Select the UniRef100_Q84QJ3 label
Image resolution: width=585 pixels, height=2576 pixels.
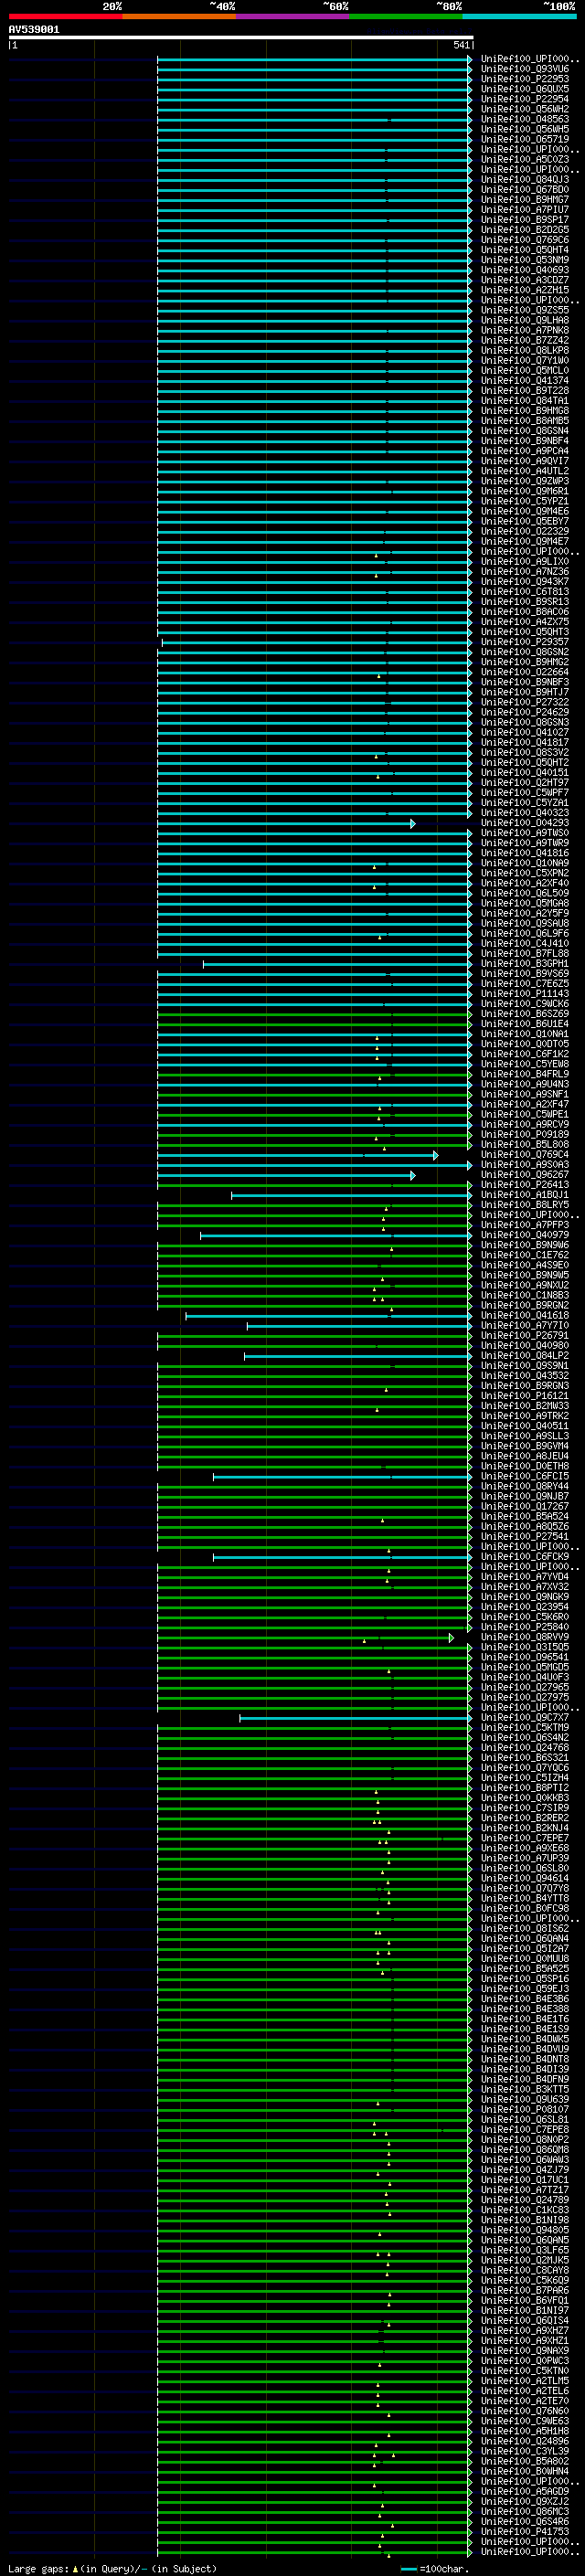(x=525, y=180)
